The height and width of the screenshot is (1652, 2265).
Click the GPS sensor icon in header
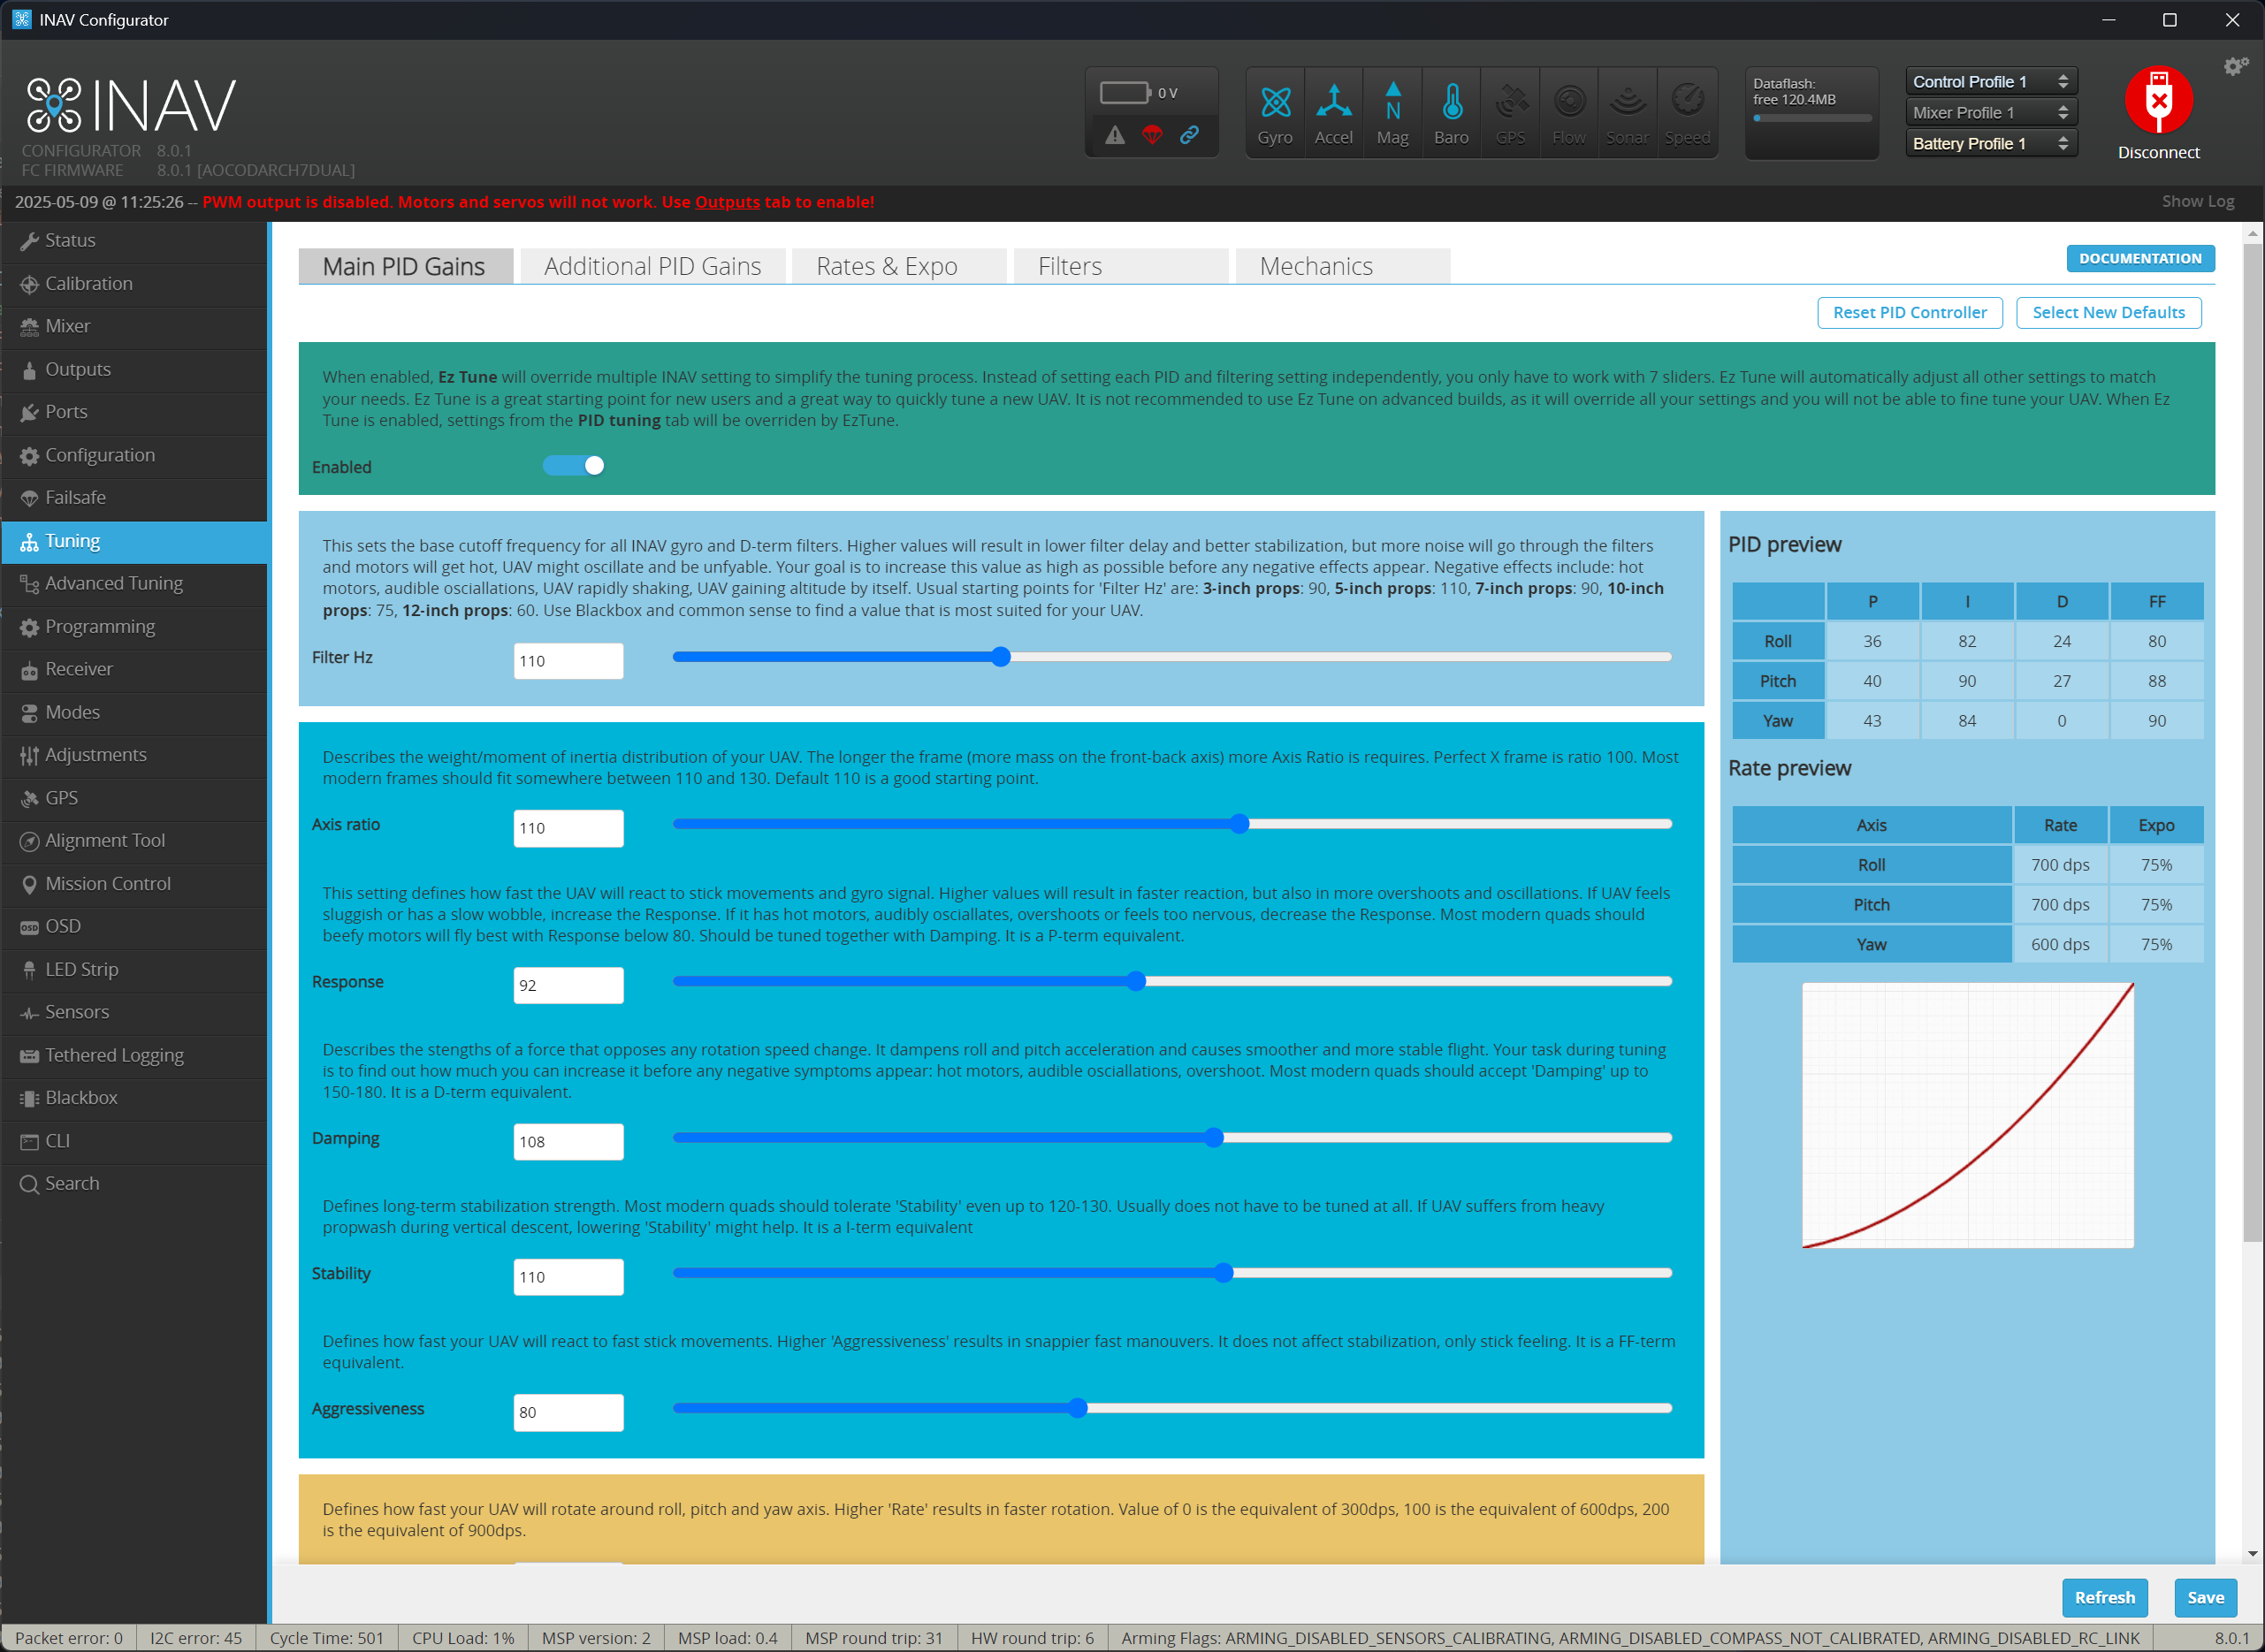click(x=1511, y=113)
